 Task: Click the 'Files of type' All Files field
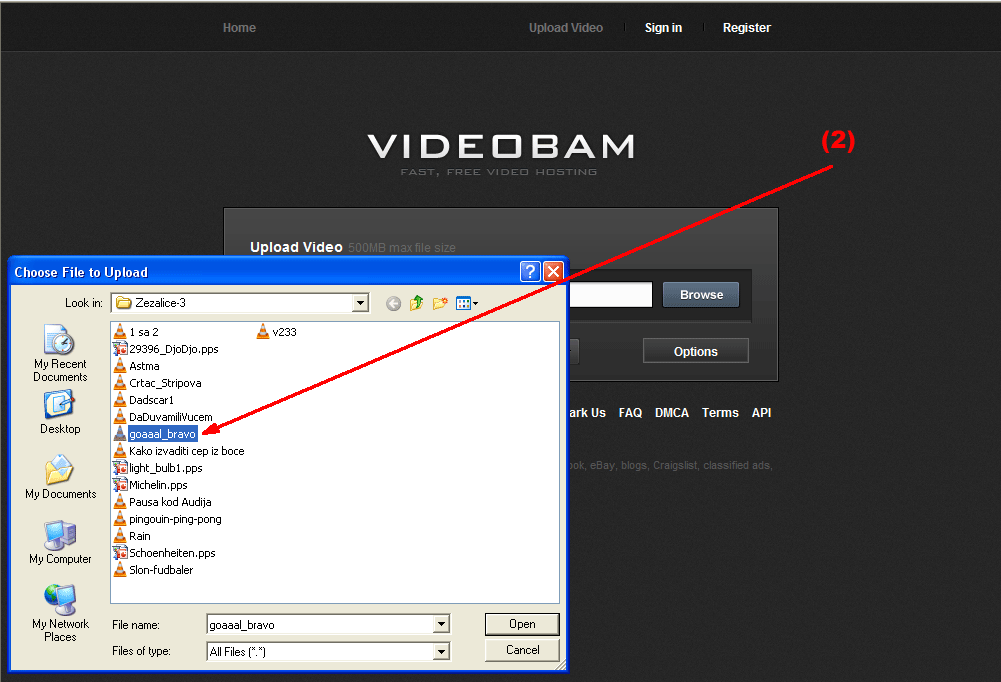(321, 651)
